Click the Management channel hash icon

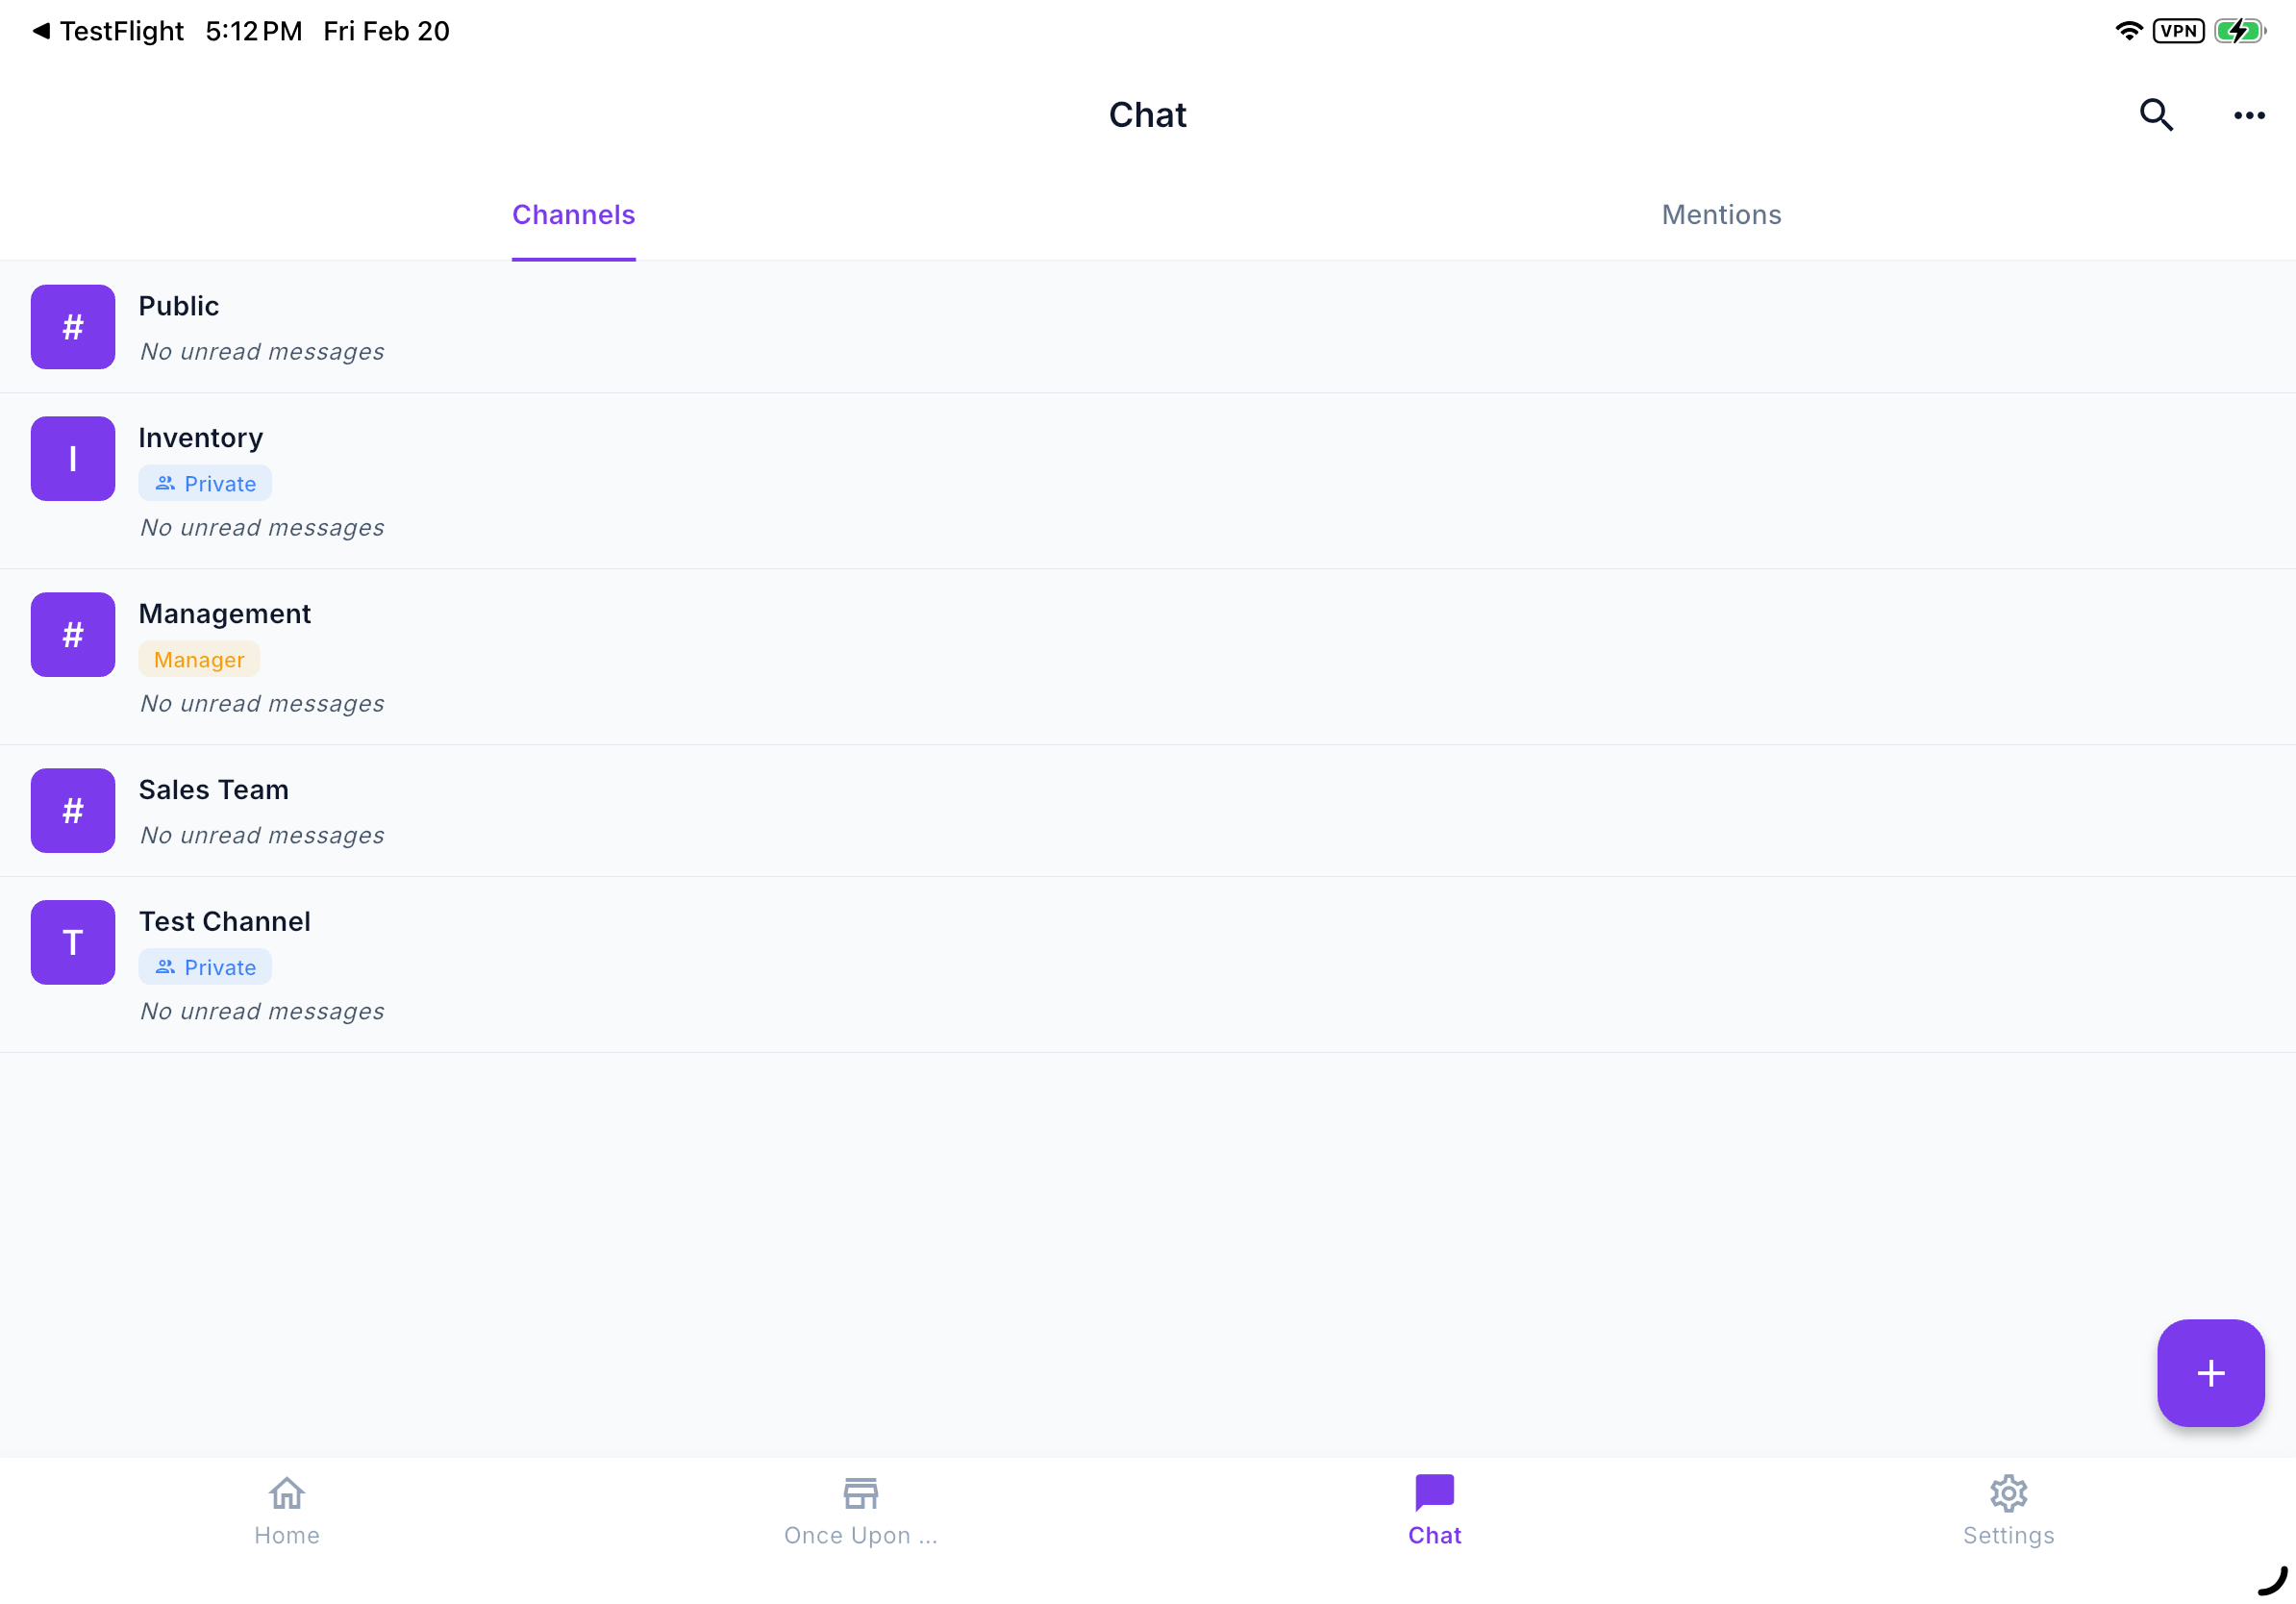click(73, 635)
